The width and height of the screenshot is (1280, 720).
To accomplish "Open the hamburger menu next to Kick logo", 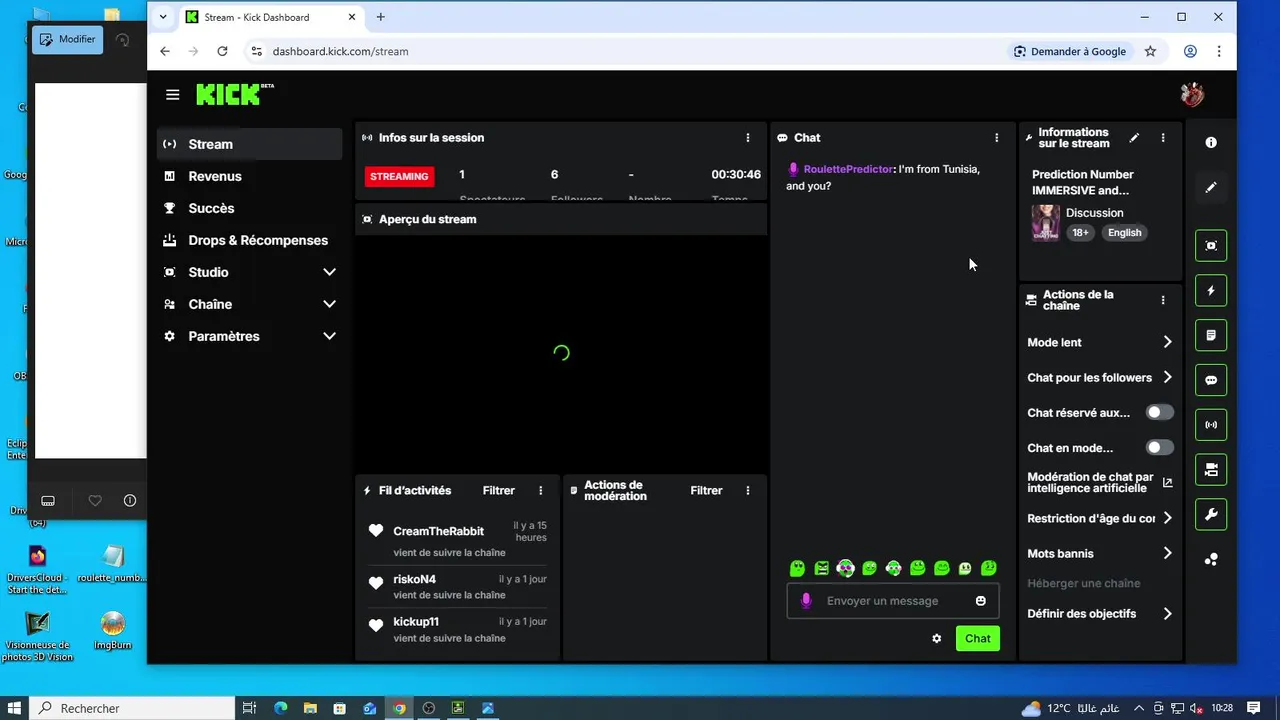I will click(x=173, y=95).
